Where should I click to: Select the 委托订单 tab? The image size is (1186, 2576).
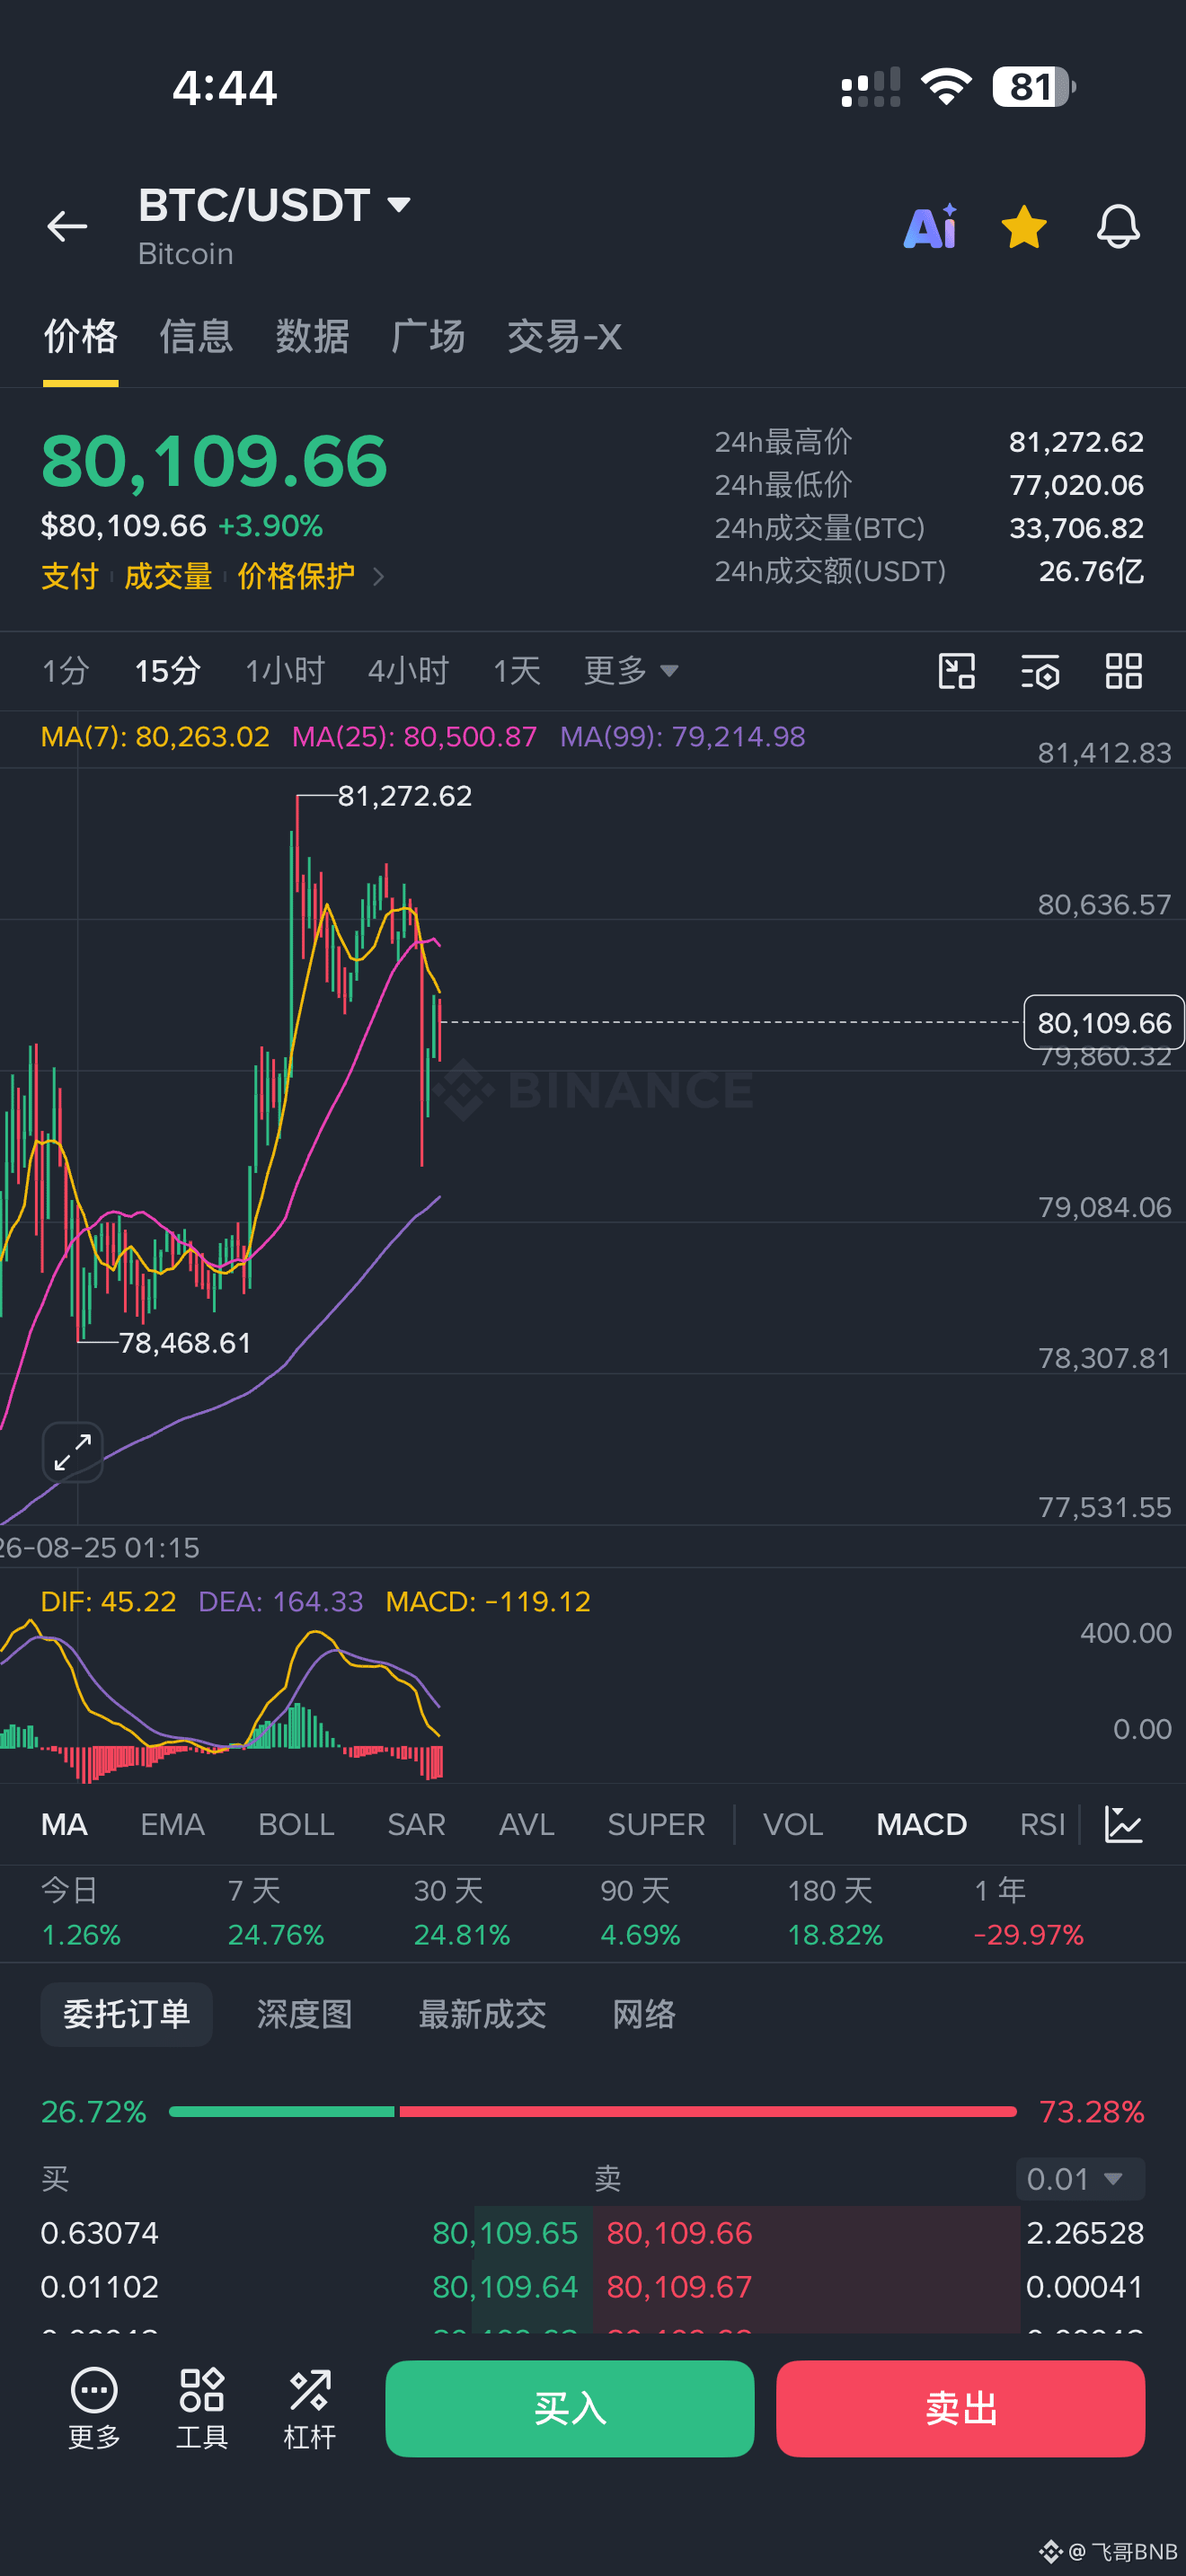point(127,2014)
